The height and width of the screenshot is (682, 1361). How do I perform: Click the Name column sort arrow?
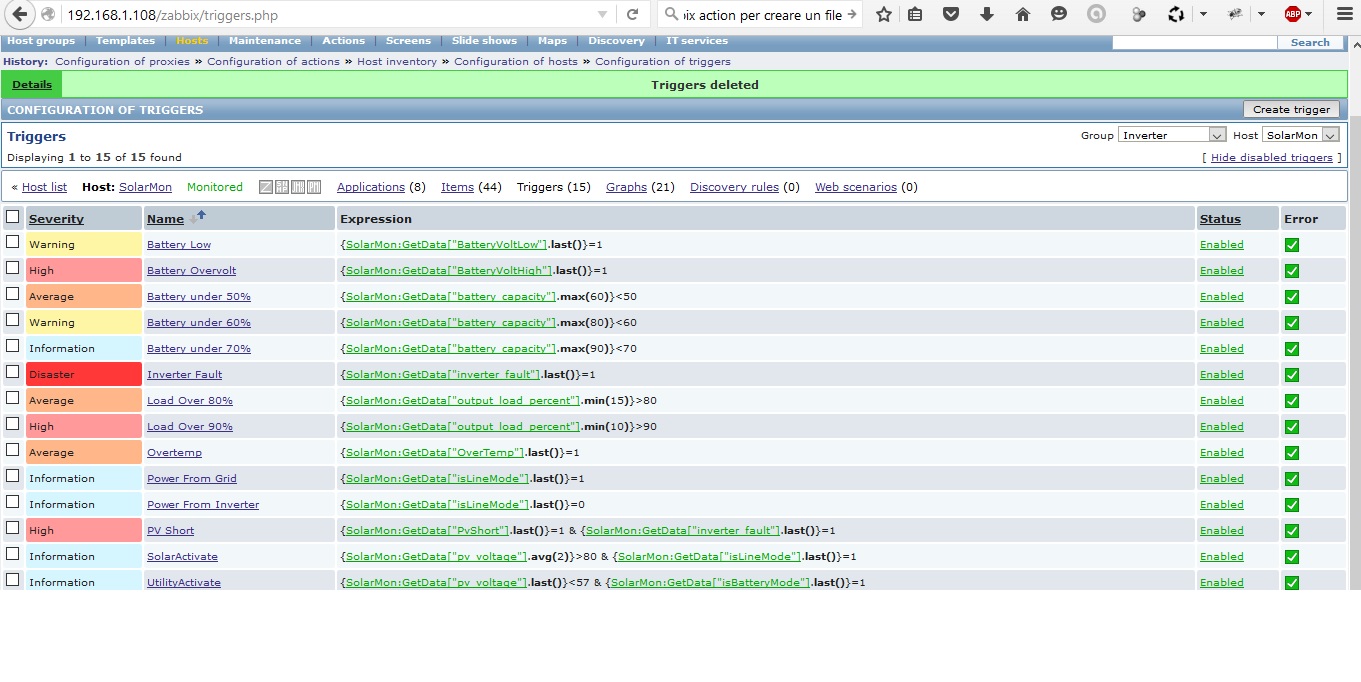pyautogui.click(x=198, y=216)
